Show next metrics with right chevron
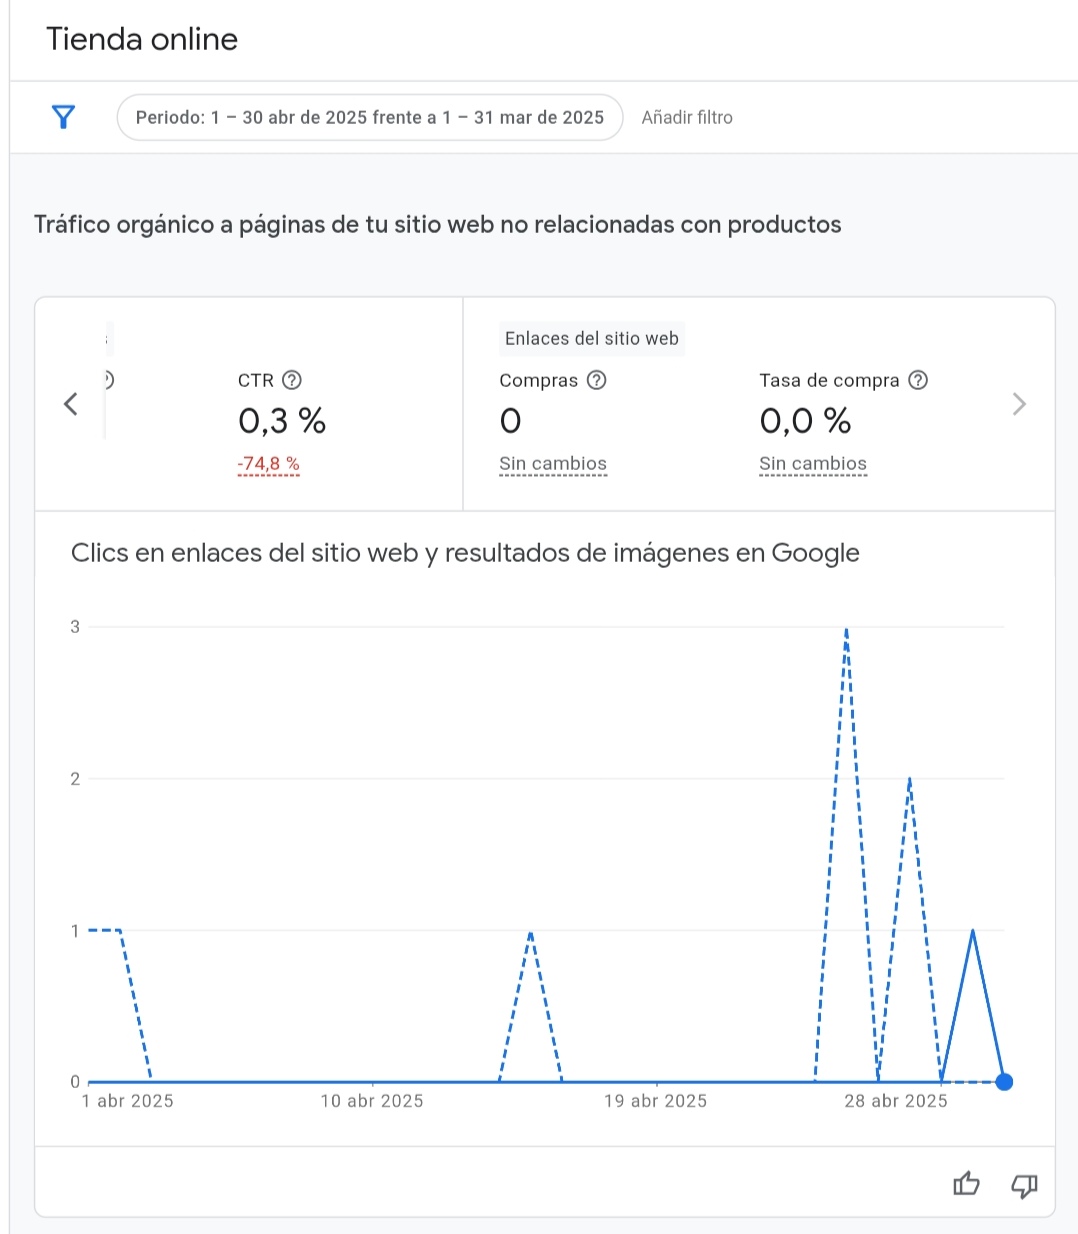This screenshot has width=1078, height=1234. [1019, 404]
